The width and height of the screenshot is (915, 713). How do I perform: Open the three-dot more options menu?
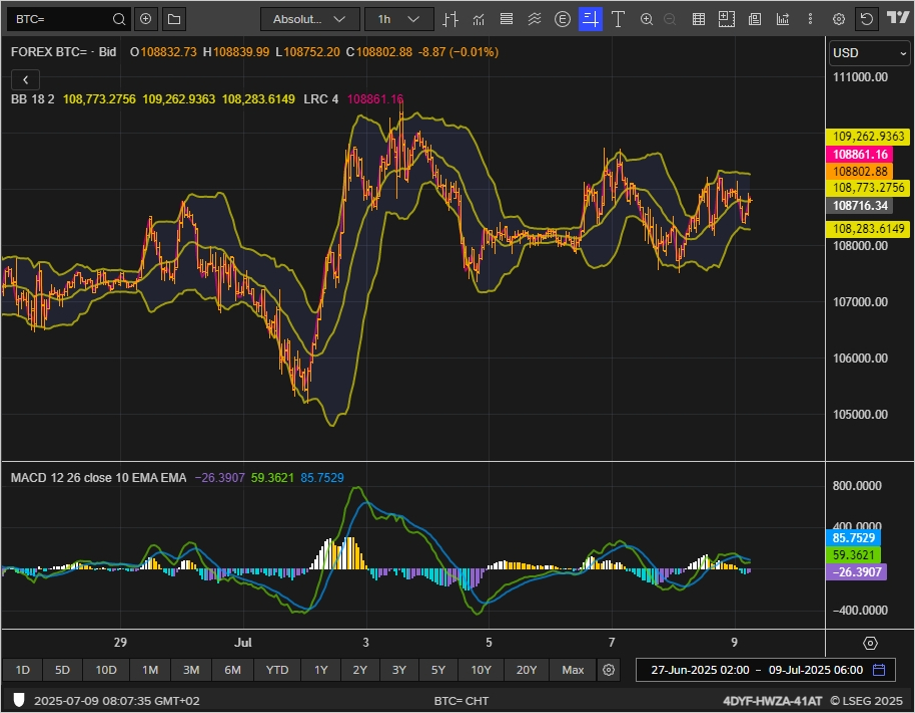[810, 19]
